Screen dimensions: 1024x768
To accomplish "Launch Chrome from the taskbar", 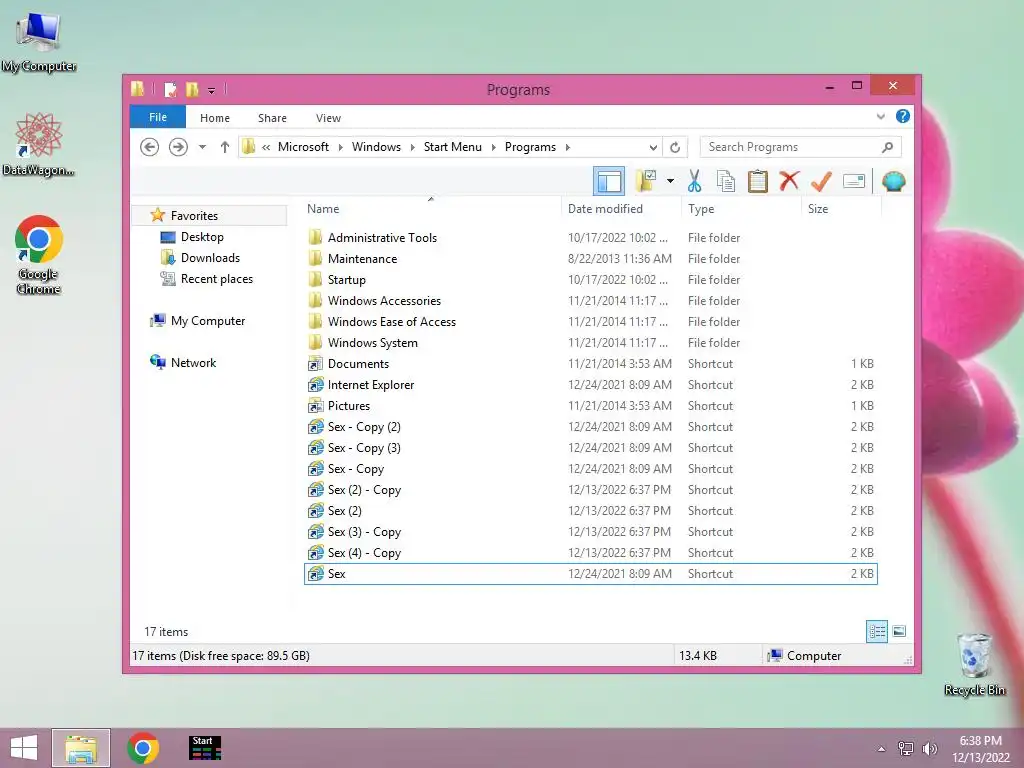I will (143, 748).
